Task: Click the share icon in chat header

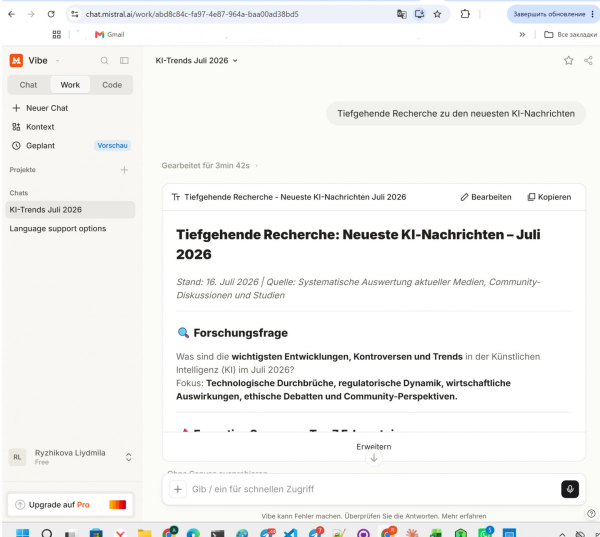Action: [588, 60]
